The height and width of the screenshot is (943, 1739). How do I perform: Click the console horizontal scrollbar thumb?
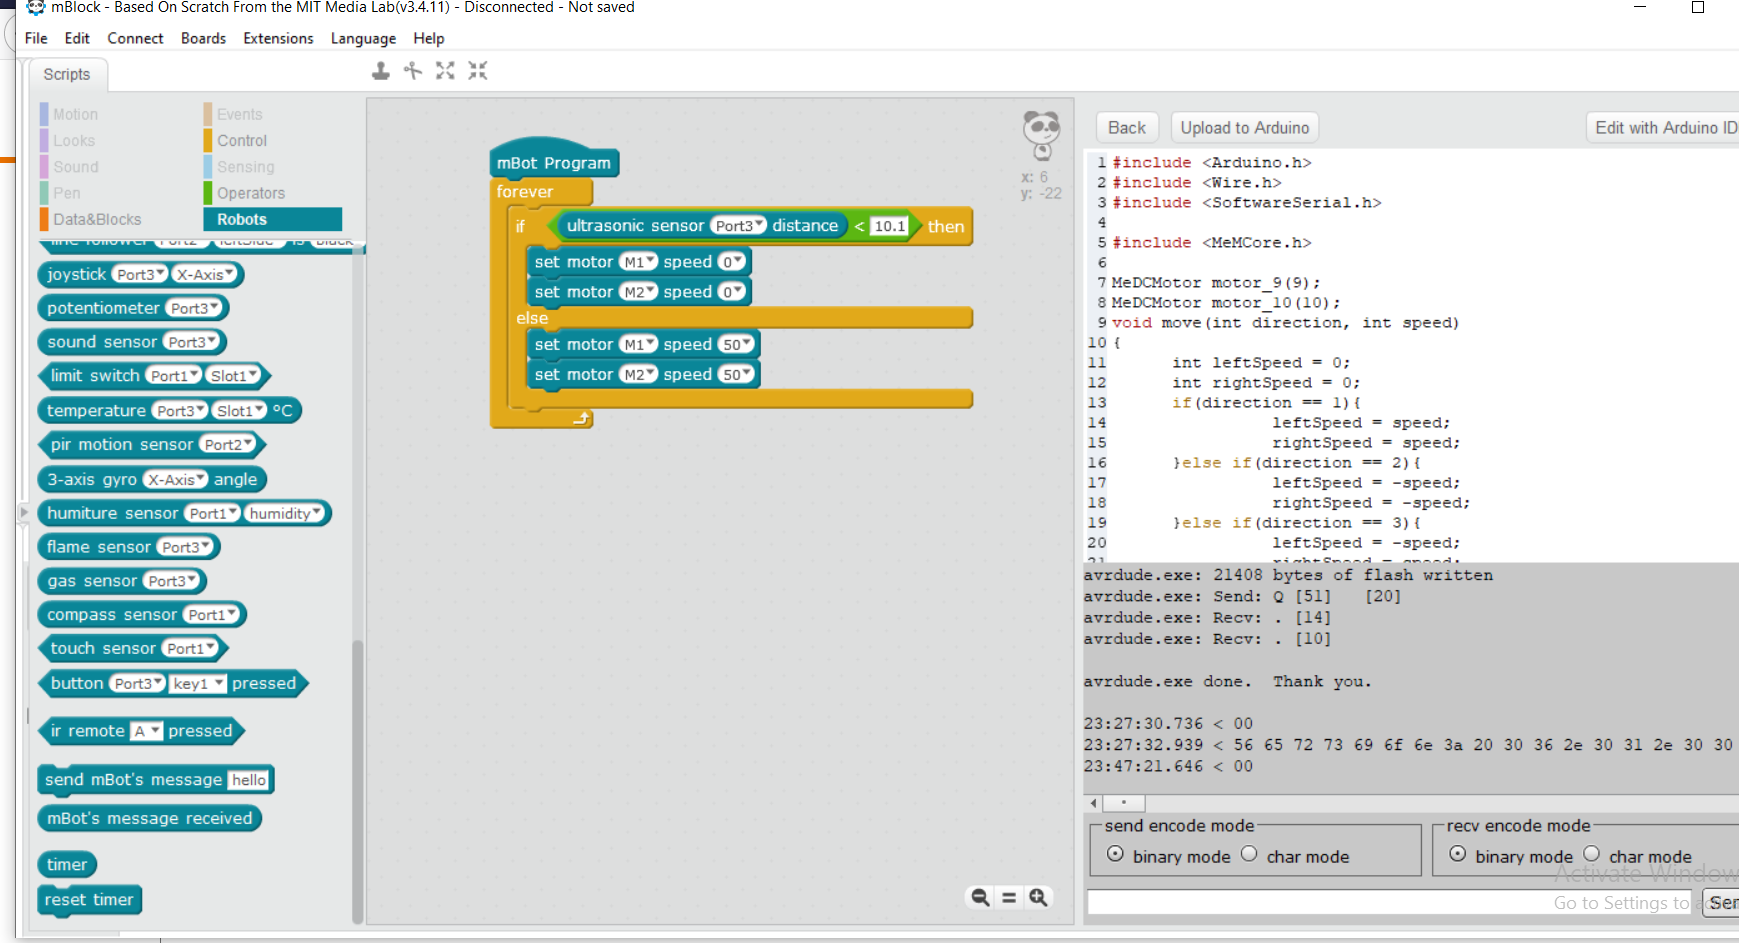(1124, 803)
